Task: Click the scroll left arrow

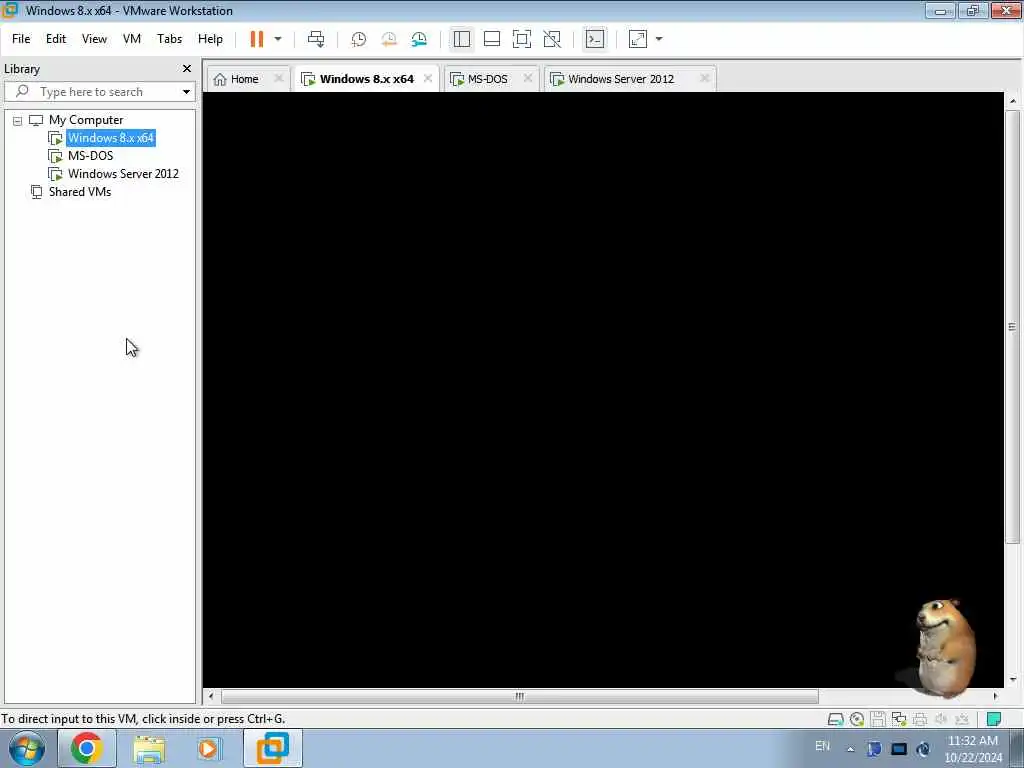Action: [x=211, y=697]
